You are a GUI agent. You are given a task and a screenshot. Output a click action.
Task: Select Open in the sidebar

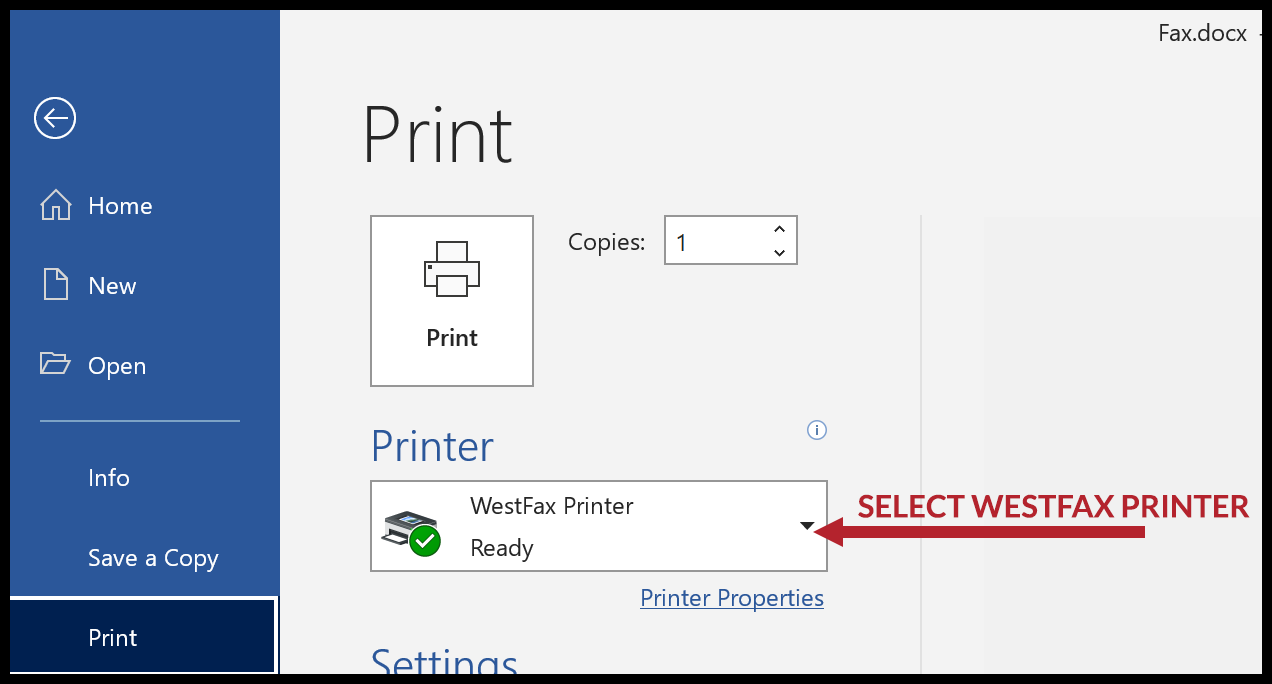[x=113, y=365]
